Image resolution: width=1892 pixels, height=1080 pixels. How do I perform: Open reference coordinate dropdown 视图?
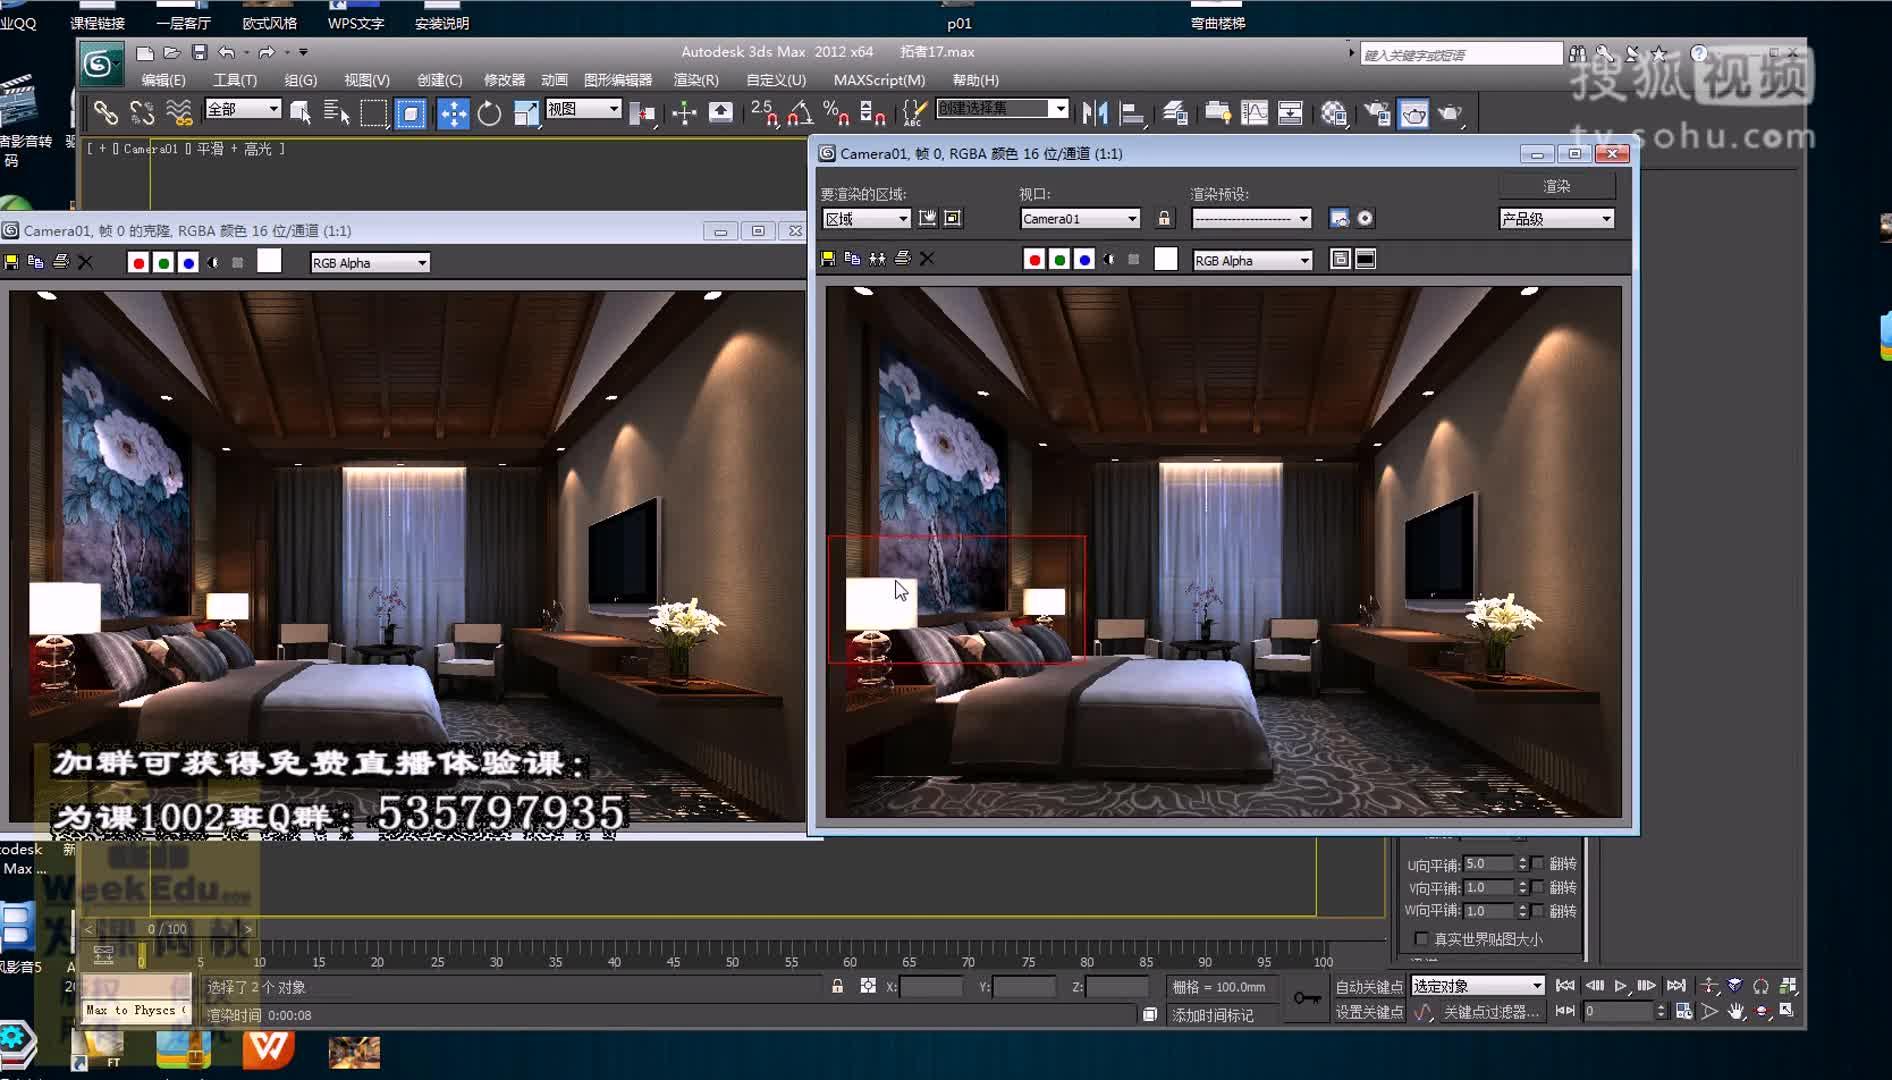[x=584, y=109]
